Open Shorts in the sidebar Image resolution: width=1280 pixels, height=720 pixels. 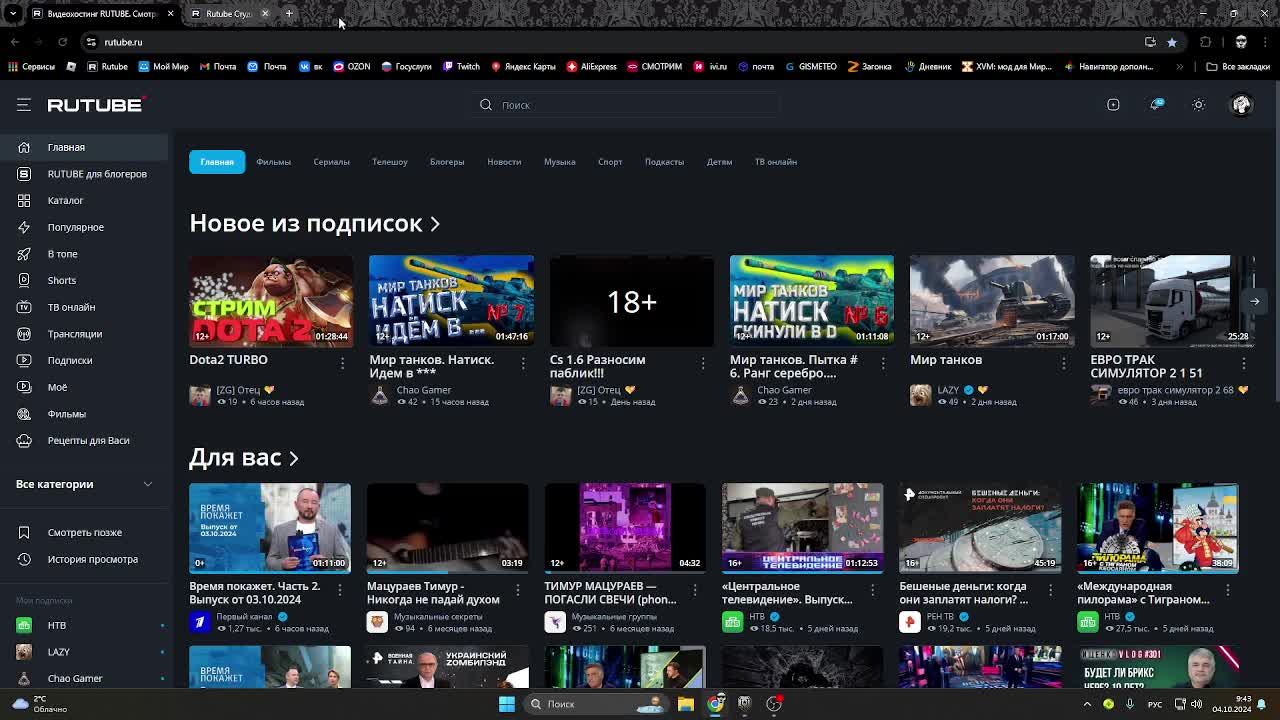coord(84,280)
